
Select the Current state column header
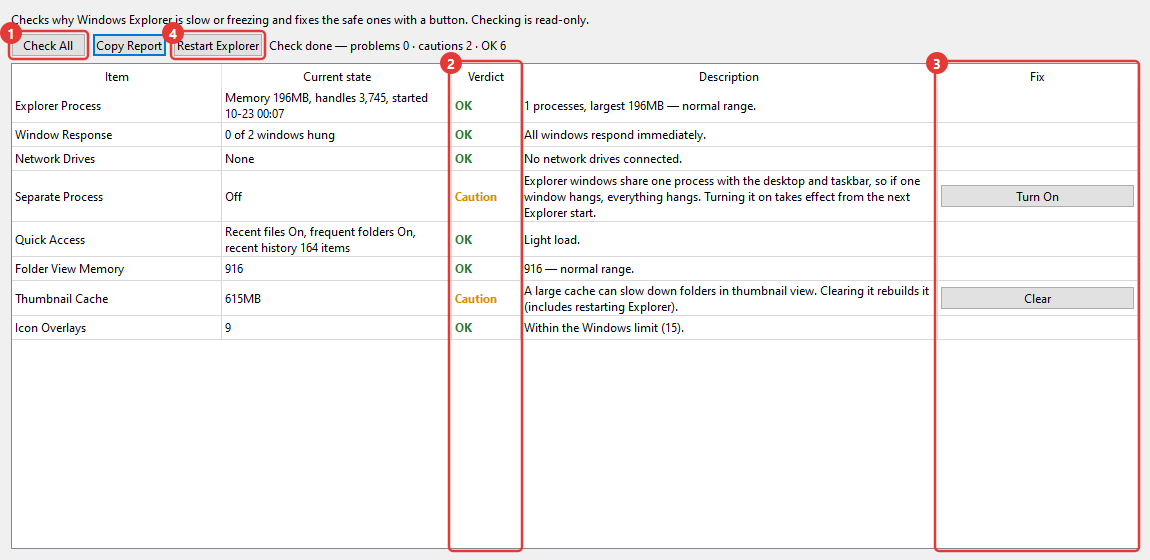pyautogui.click(x=337, y=77)
